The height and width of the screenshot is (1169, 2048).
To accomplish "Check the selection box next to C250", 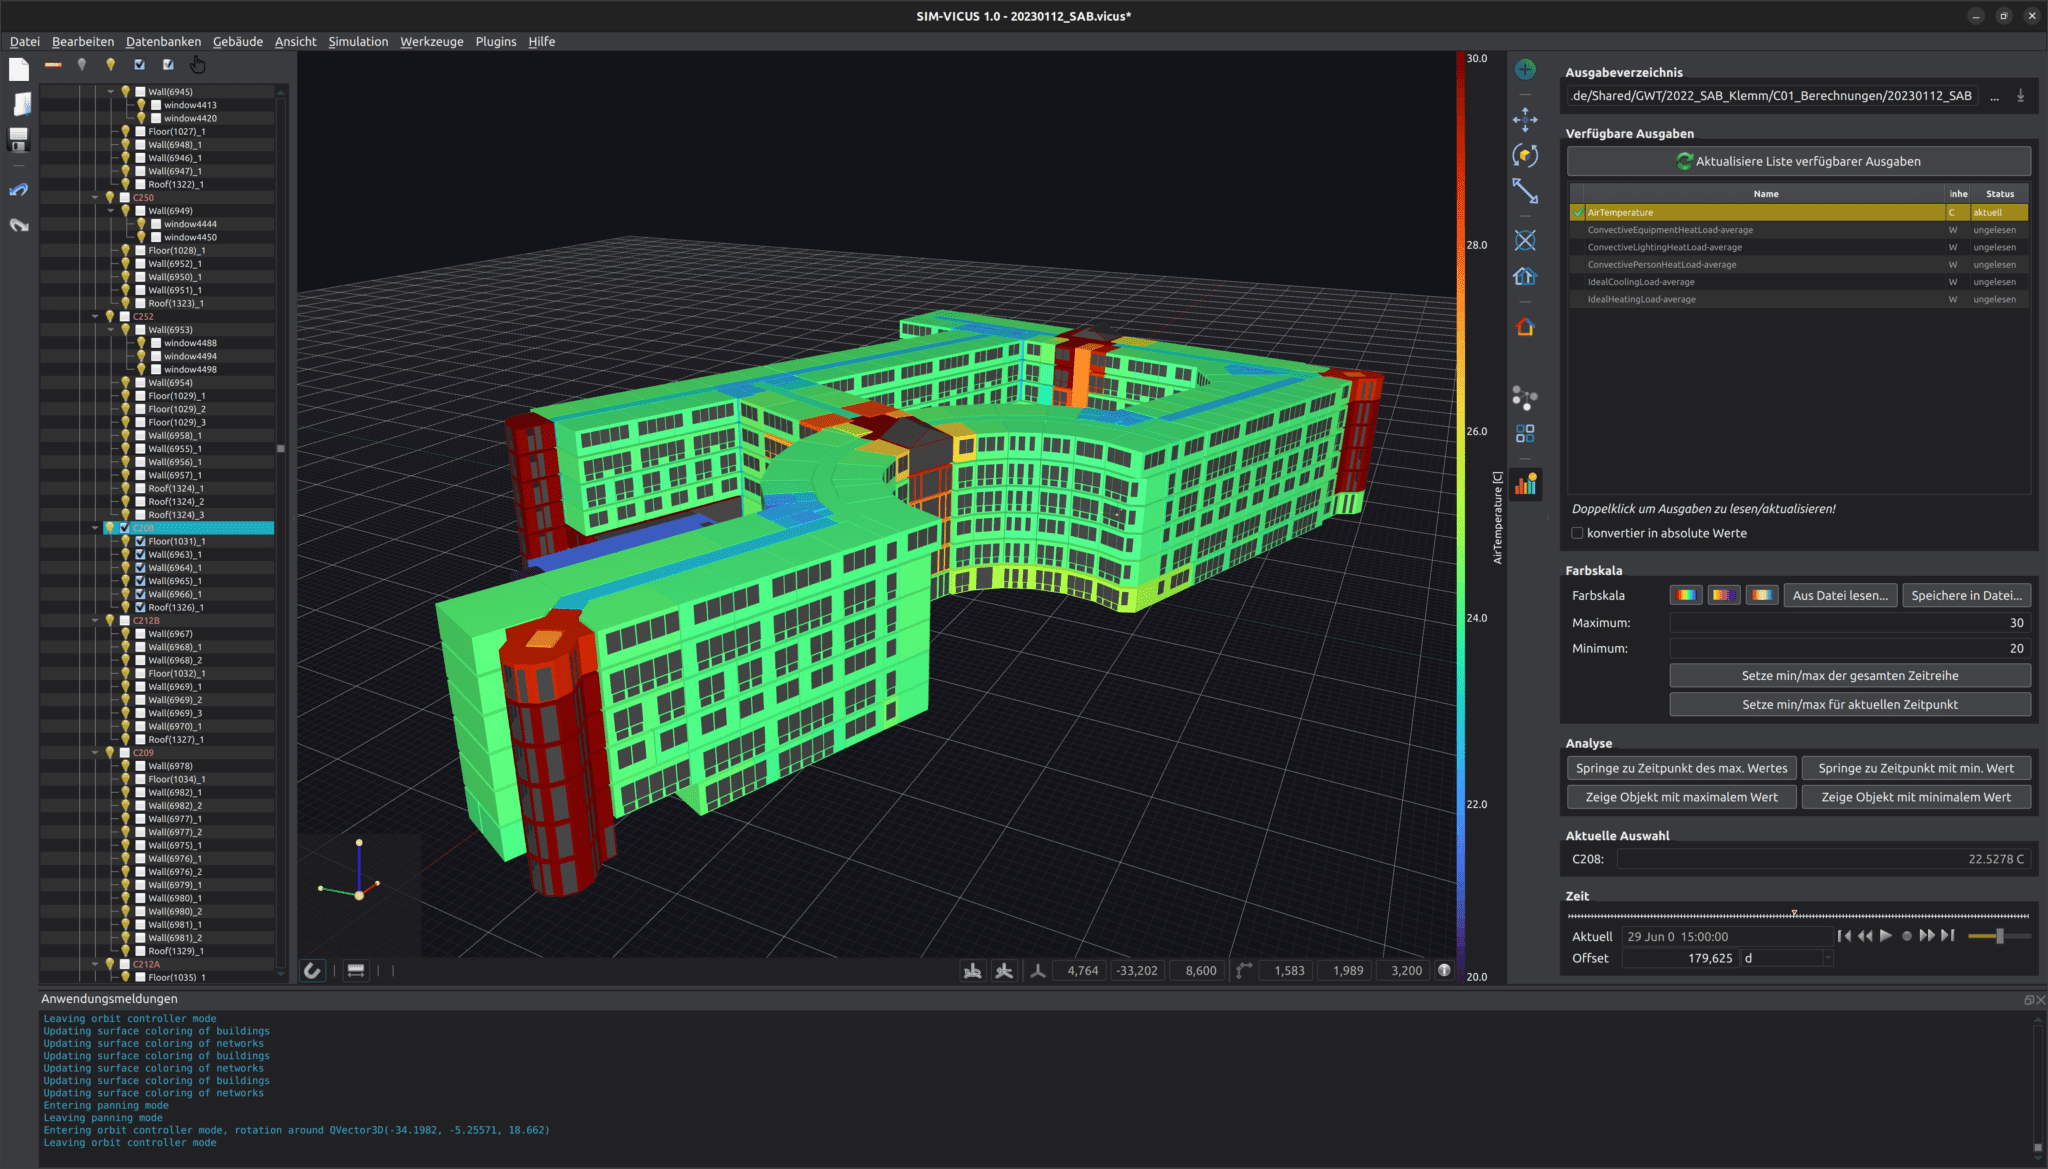I will [x=125, y=197].
